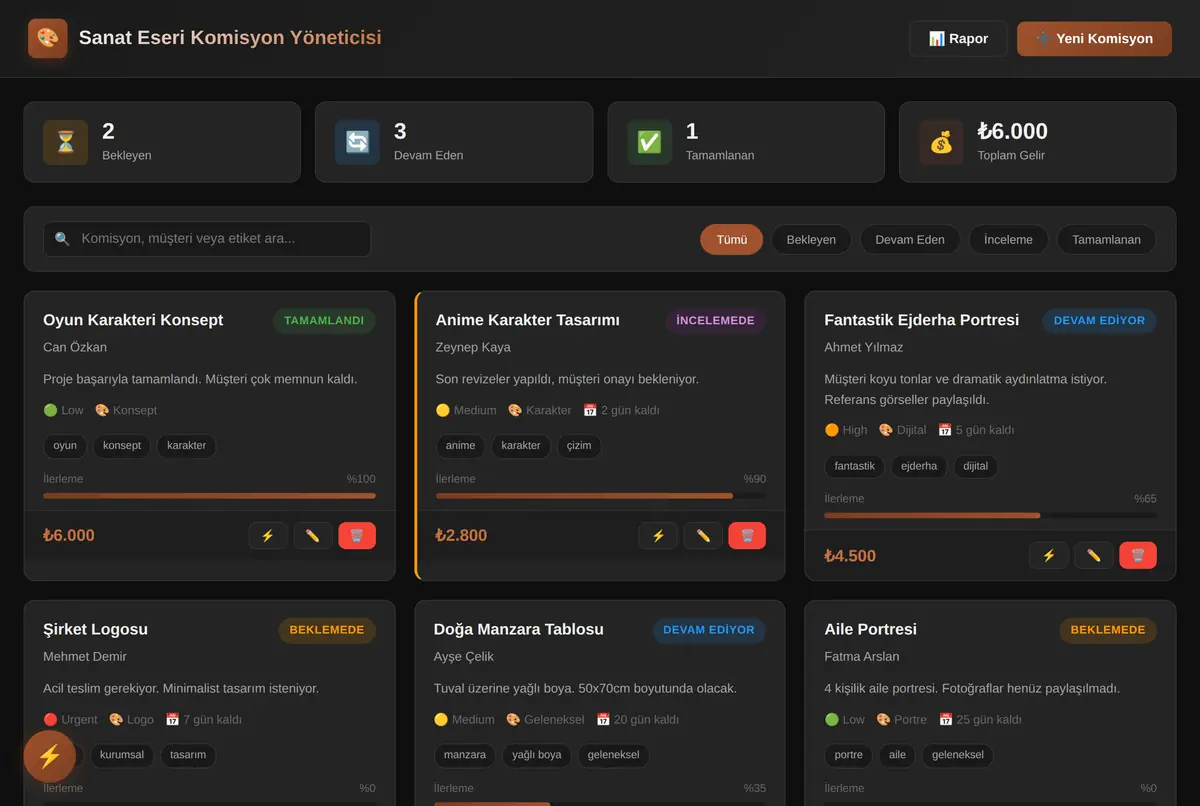The width and height of the screenshot is (1200, 806).
Task: Click the ₺4.500 price text
Action: pyautogui.click(x=850, y=556)
